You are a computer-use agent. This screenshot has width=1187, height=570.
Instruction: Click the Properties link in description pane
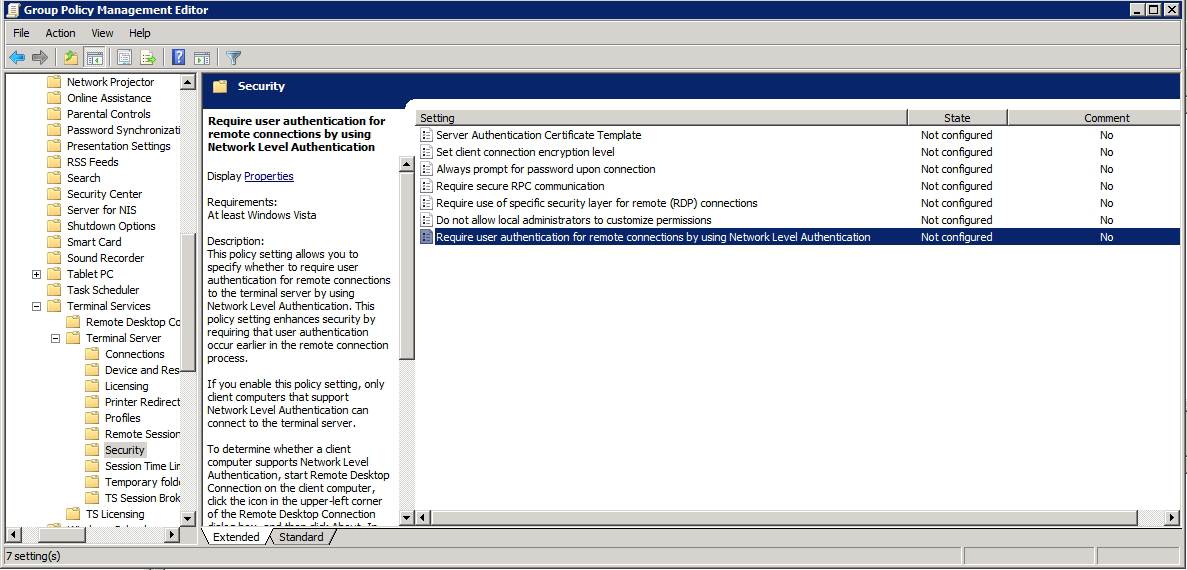pyautogui.click(x=268, y=176)
